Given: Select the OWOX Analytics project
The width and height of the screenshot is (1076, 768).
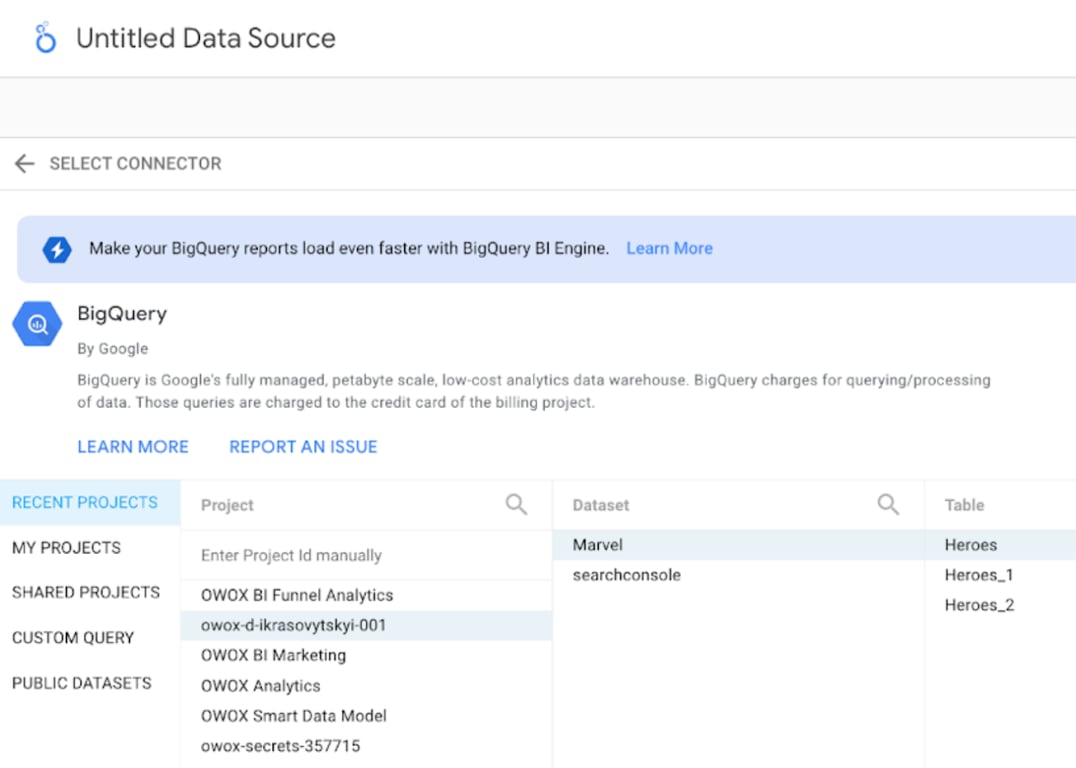Looking at the screenshot, I should click(366, 686).
